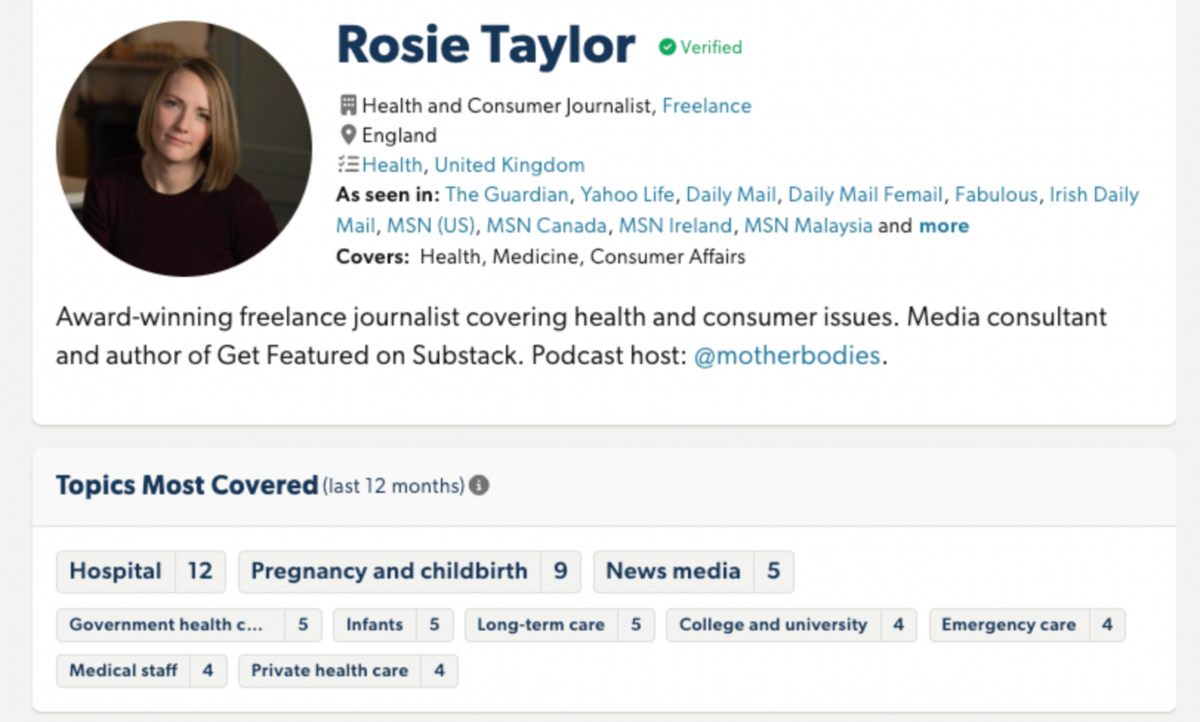The width and height of the screenshot is (1200, 722).
Task: Open the Daily Mail link
Action: [731, 194]
